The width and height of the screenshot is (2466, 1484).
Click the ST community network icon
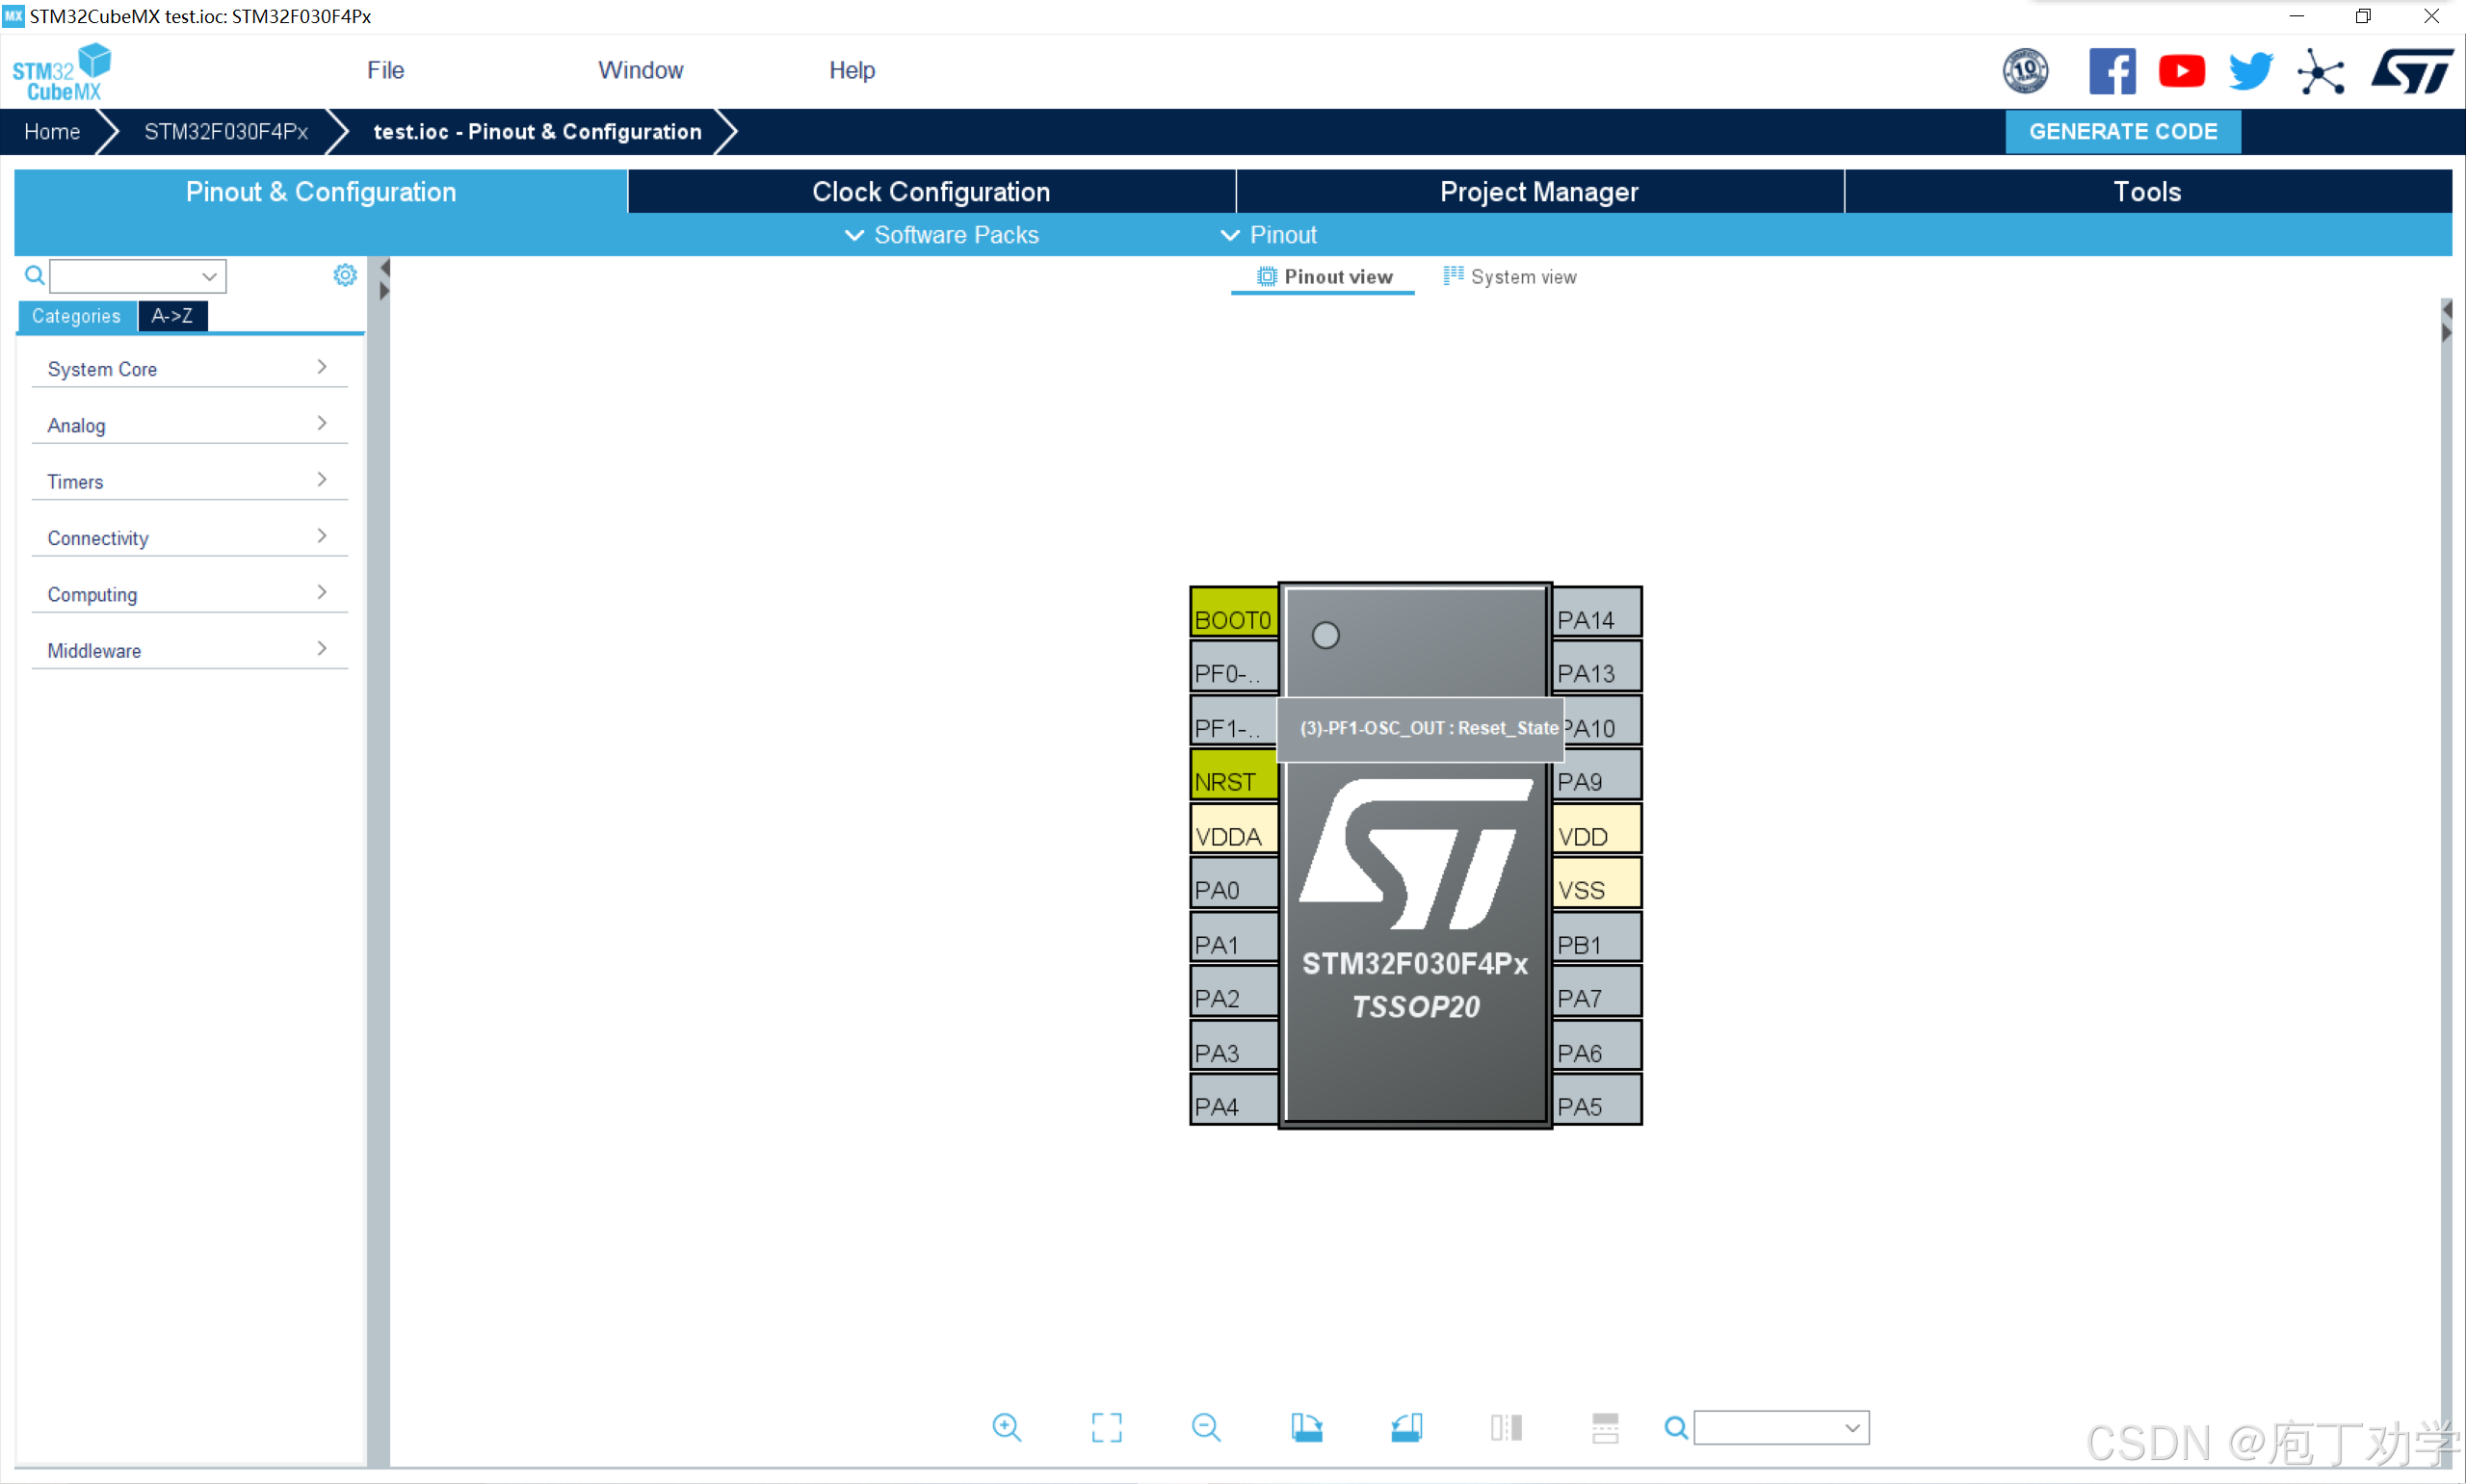(2320, 72)
